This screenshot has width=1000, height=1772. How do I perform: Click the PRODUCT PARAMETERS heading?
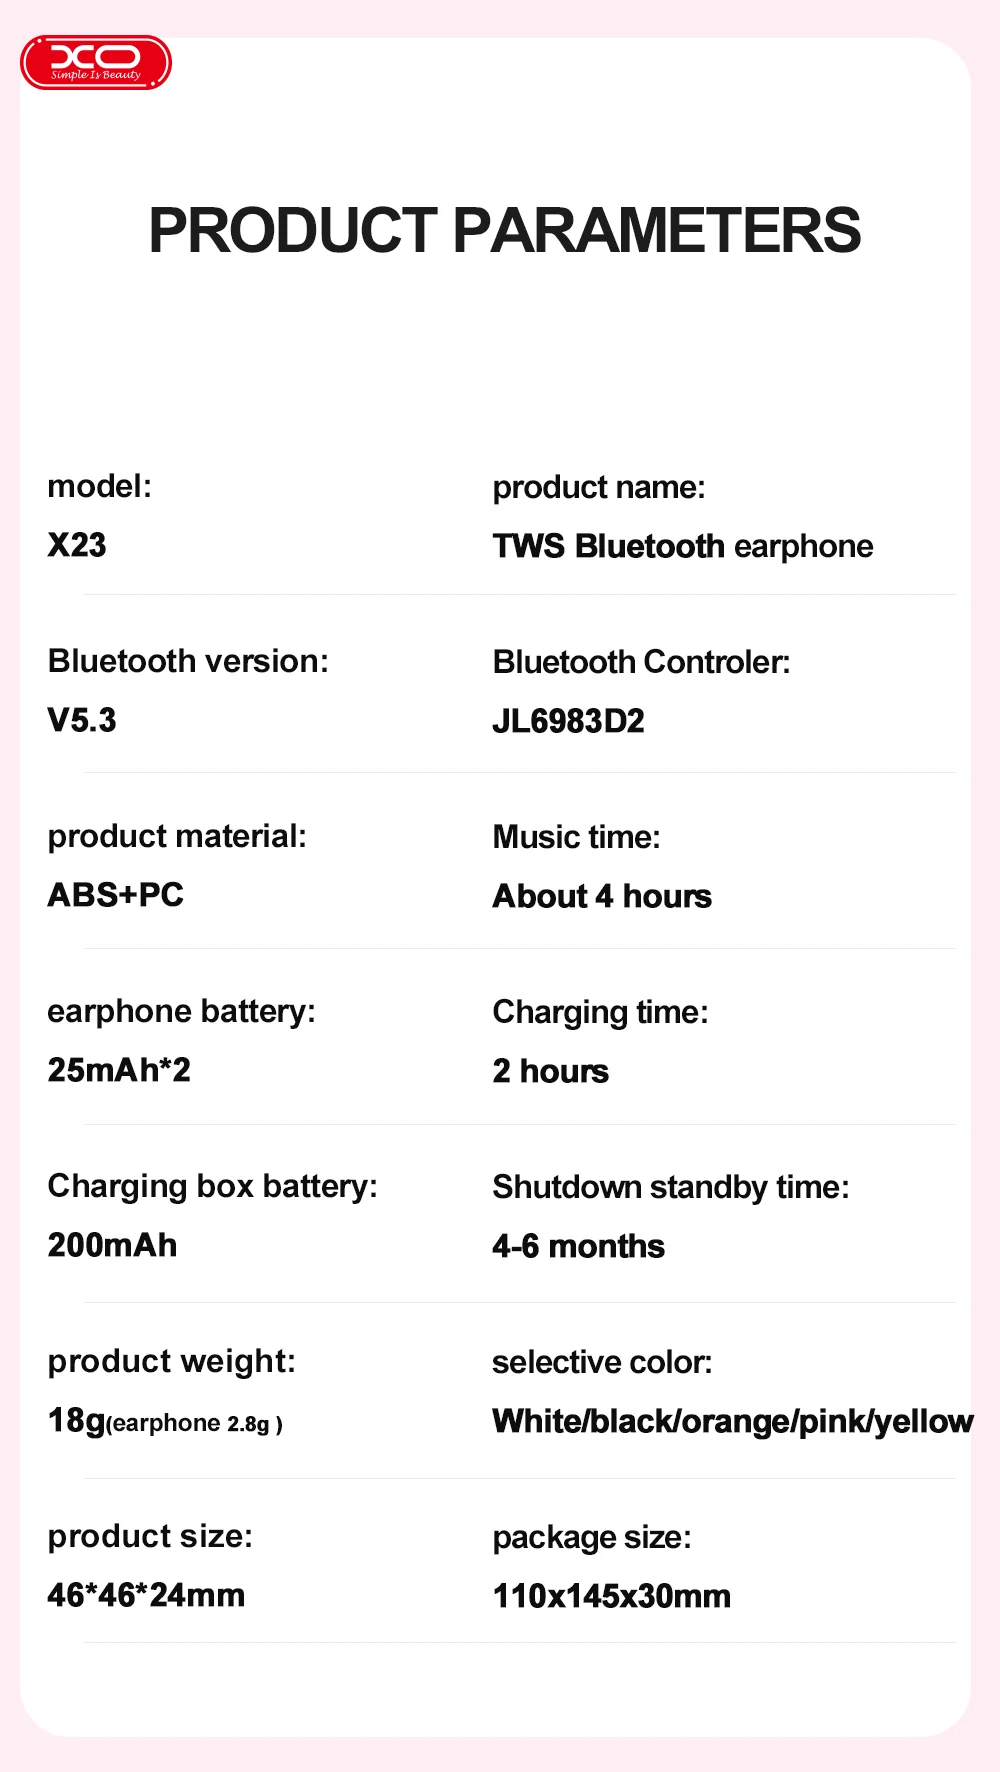(504, 230)
